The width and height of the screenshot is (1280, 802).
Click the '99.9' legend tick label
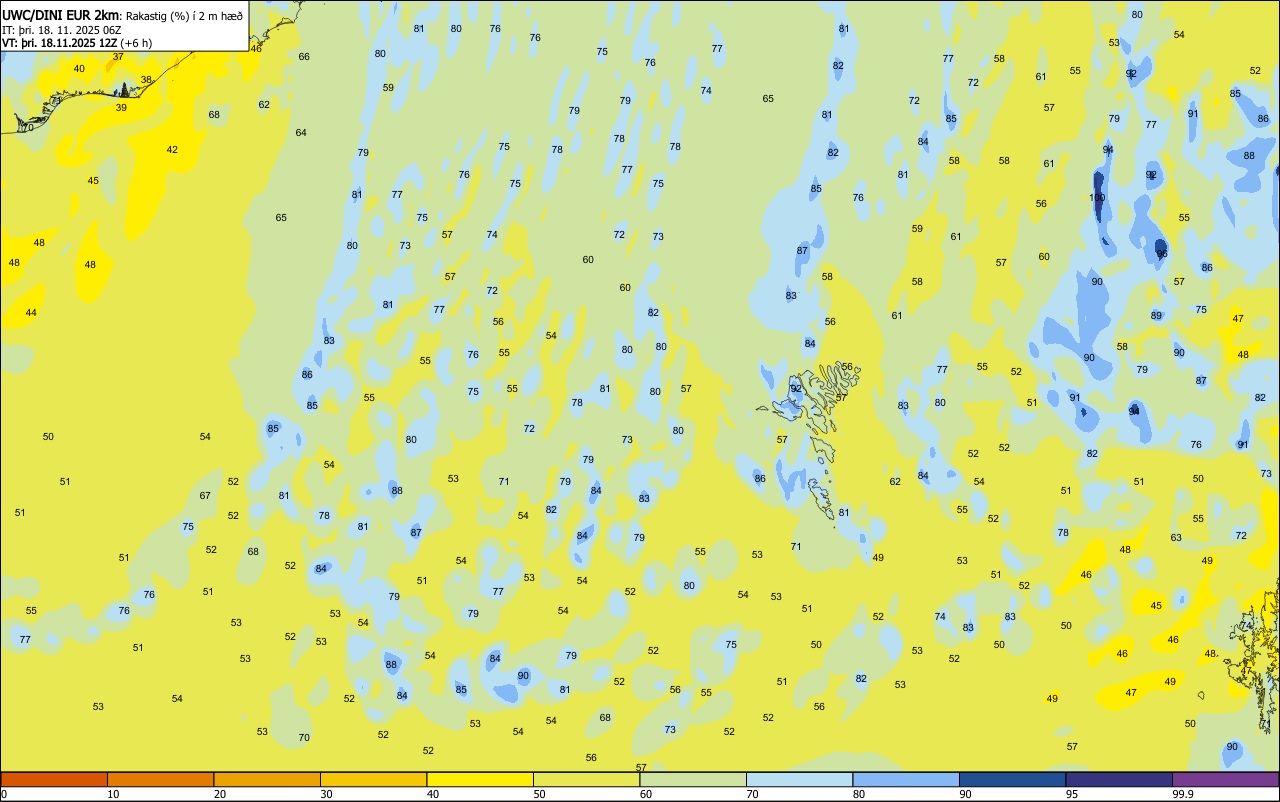click(x=1183, y=794)
